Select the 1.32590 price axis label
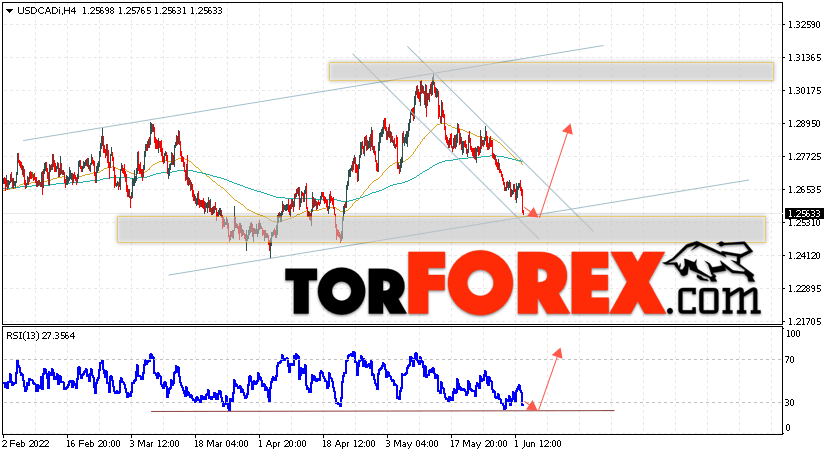This screenshot has height=455, width=828. pos(804,24)
